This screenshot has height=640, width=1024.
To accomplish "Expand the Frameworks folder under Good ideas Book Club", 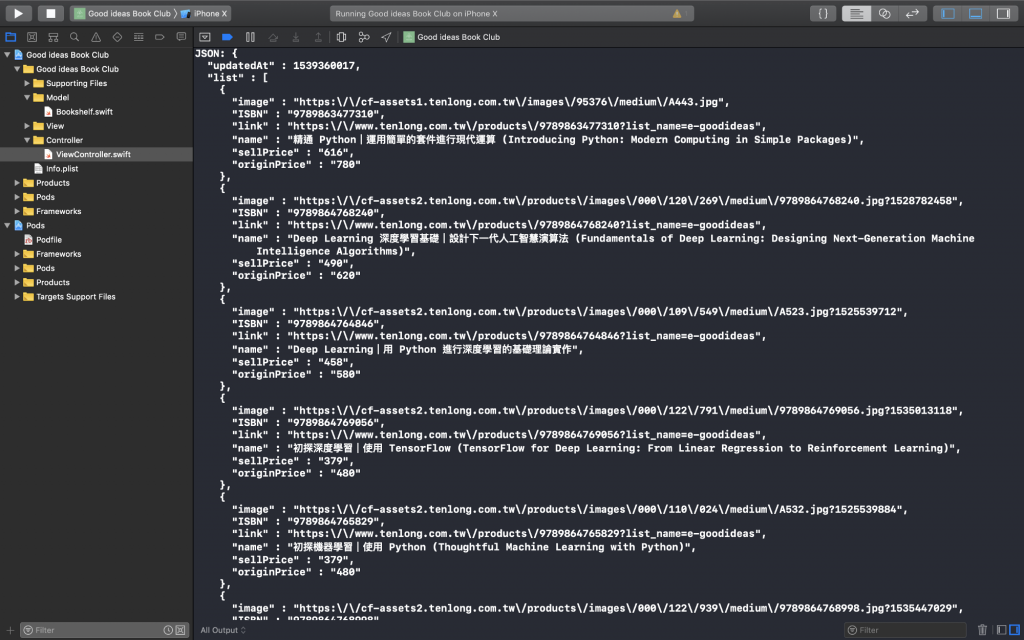I will click(x=17, y=212).
